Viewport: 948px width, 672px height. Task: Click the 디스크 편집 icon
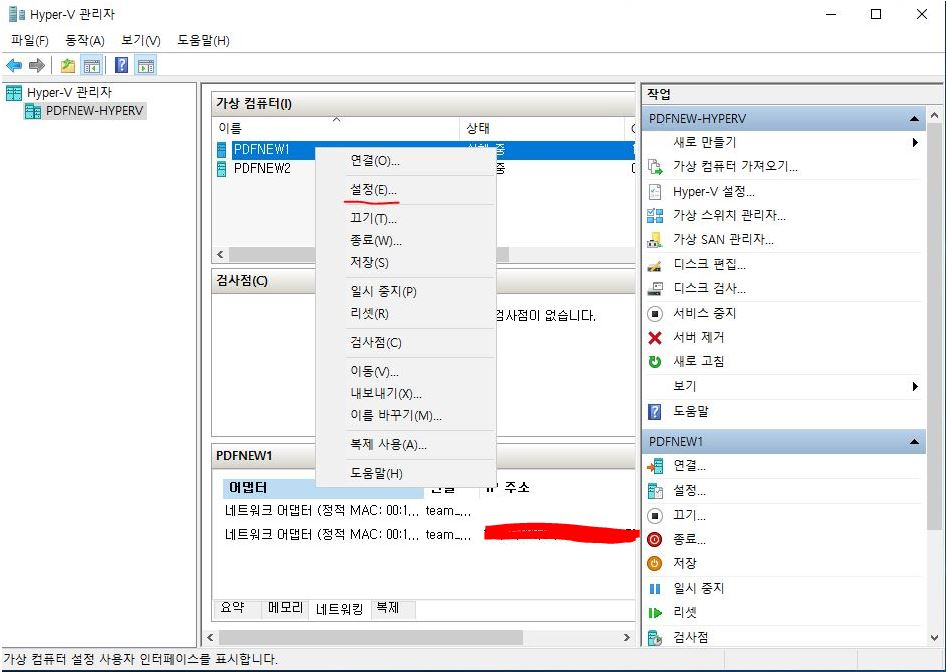pos(655,264)
